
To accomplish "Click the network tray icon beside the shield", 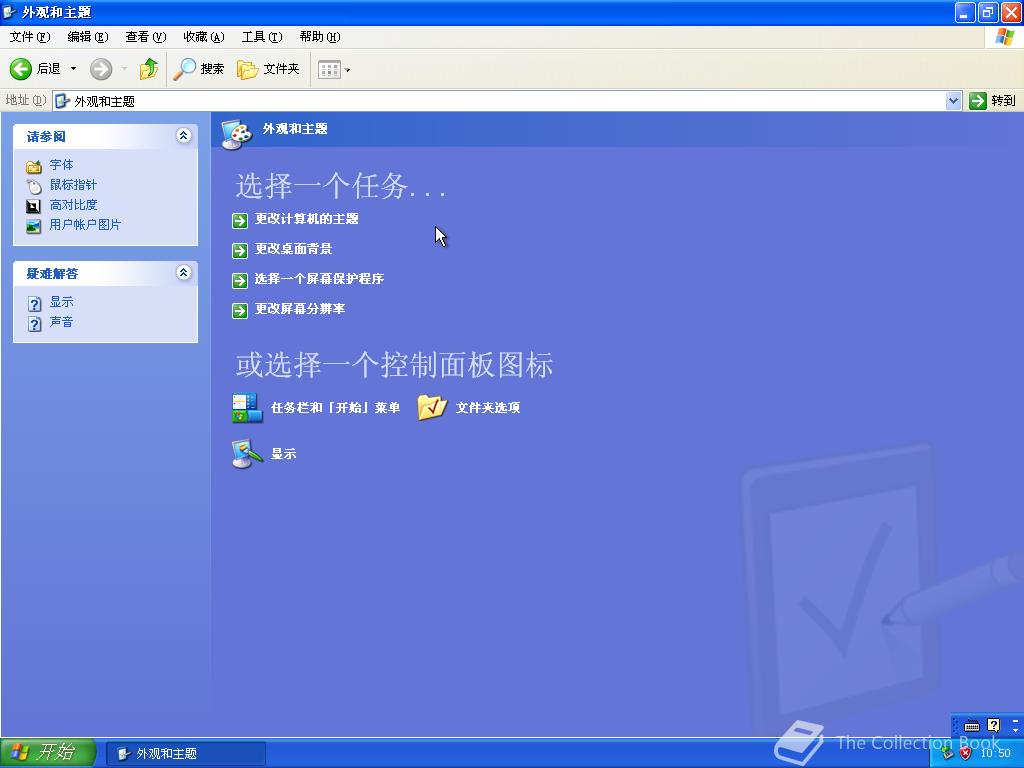I will [948, 754].
